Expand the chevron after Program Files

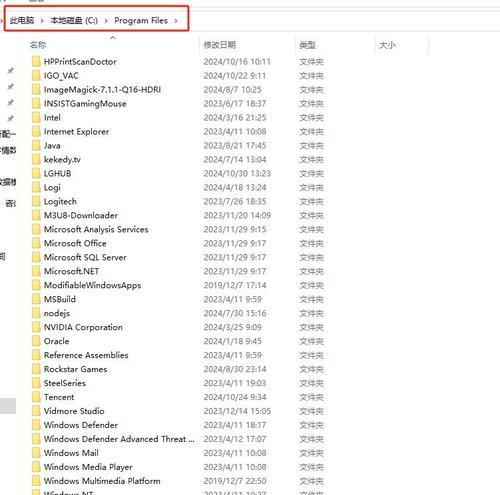(x=176, y=21)
